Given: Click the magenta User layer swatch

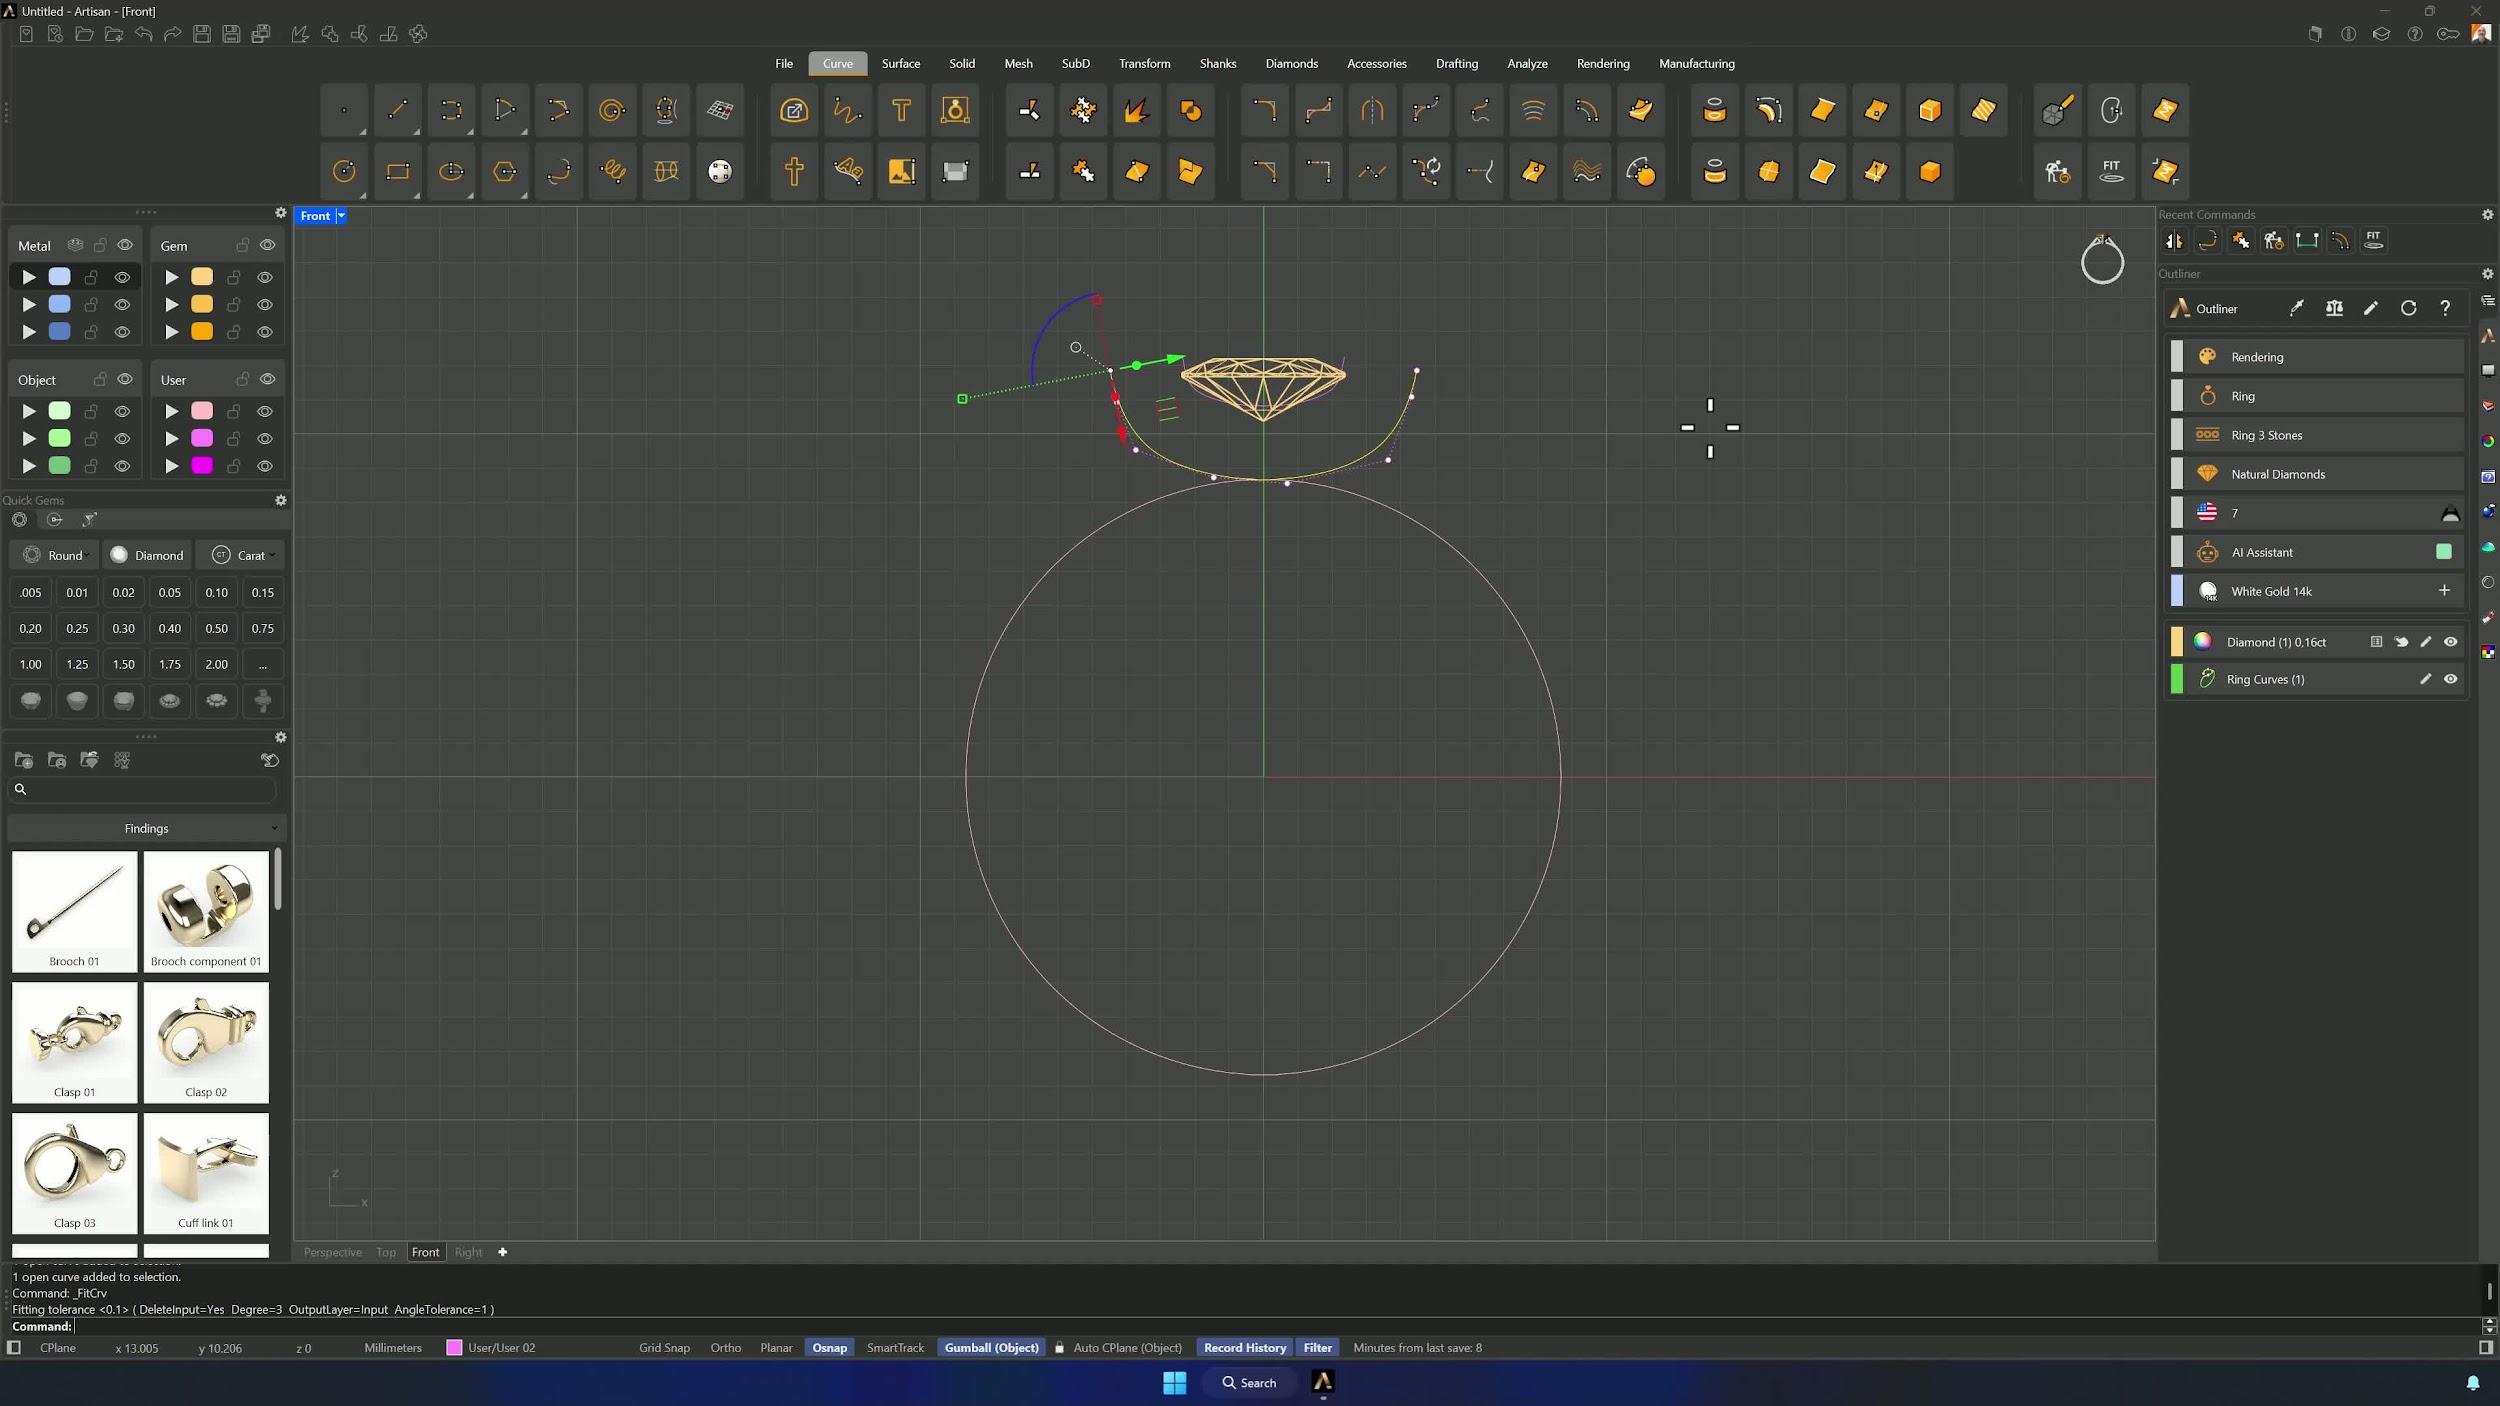Looking at the screenshot, I should [x=202, y=466].
